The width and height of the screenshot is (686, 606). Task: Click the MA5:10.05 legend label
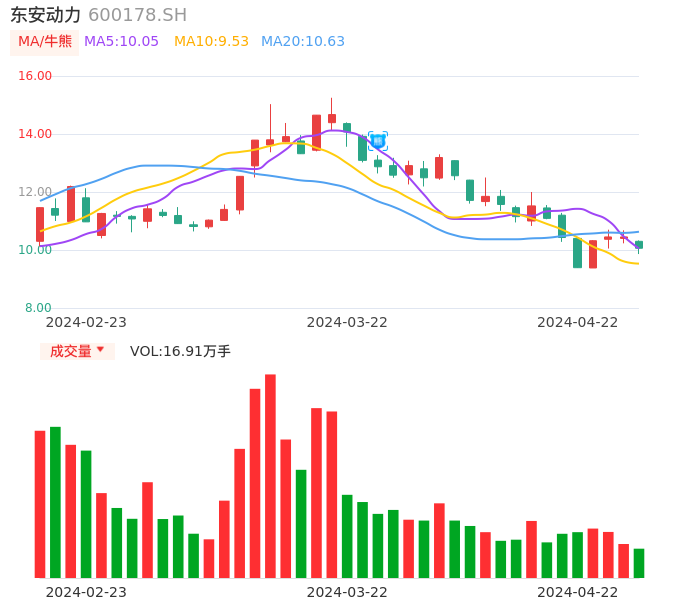[121, 42]
